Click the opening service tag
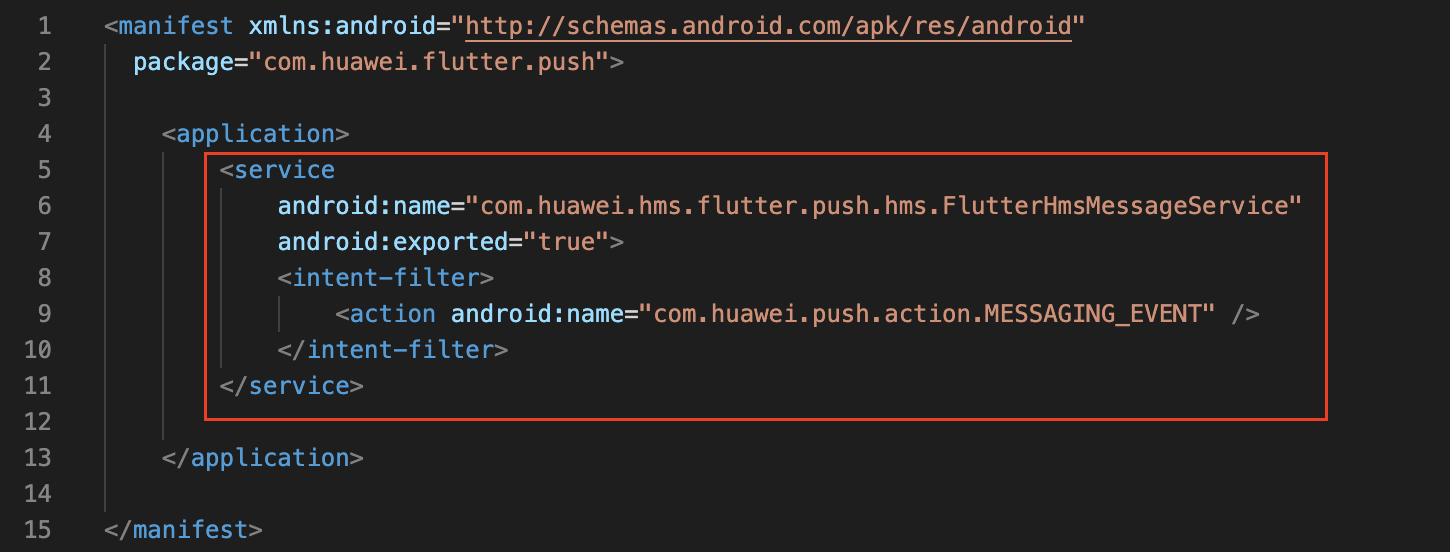The width and height of the screenshot is (1450, 552). tap(278, 170)
